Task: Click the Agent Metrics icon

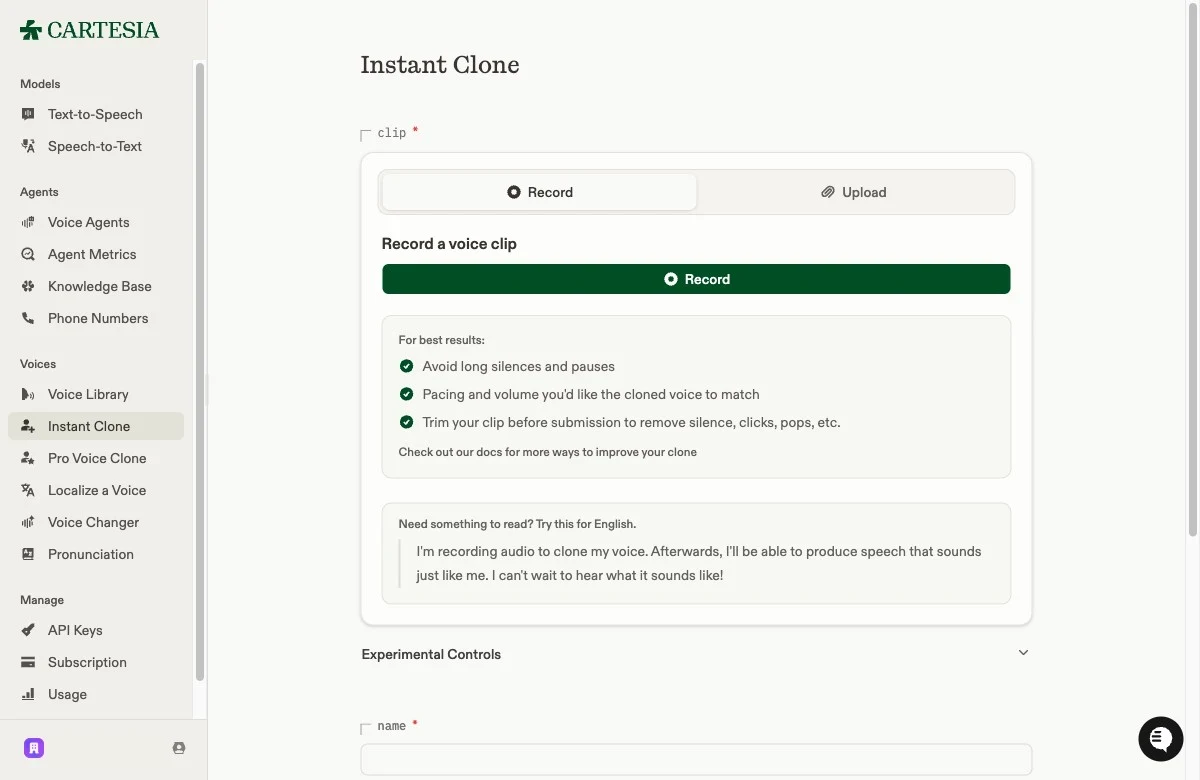Action: point(28,254)
